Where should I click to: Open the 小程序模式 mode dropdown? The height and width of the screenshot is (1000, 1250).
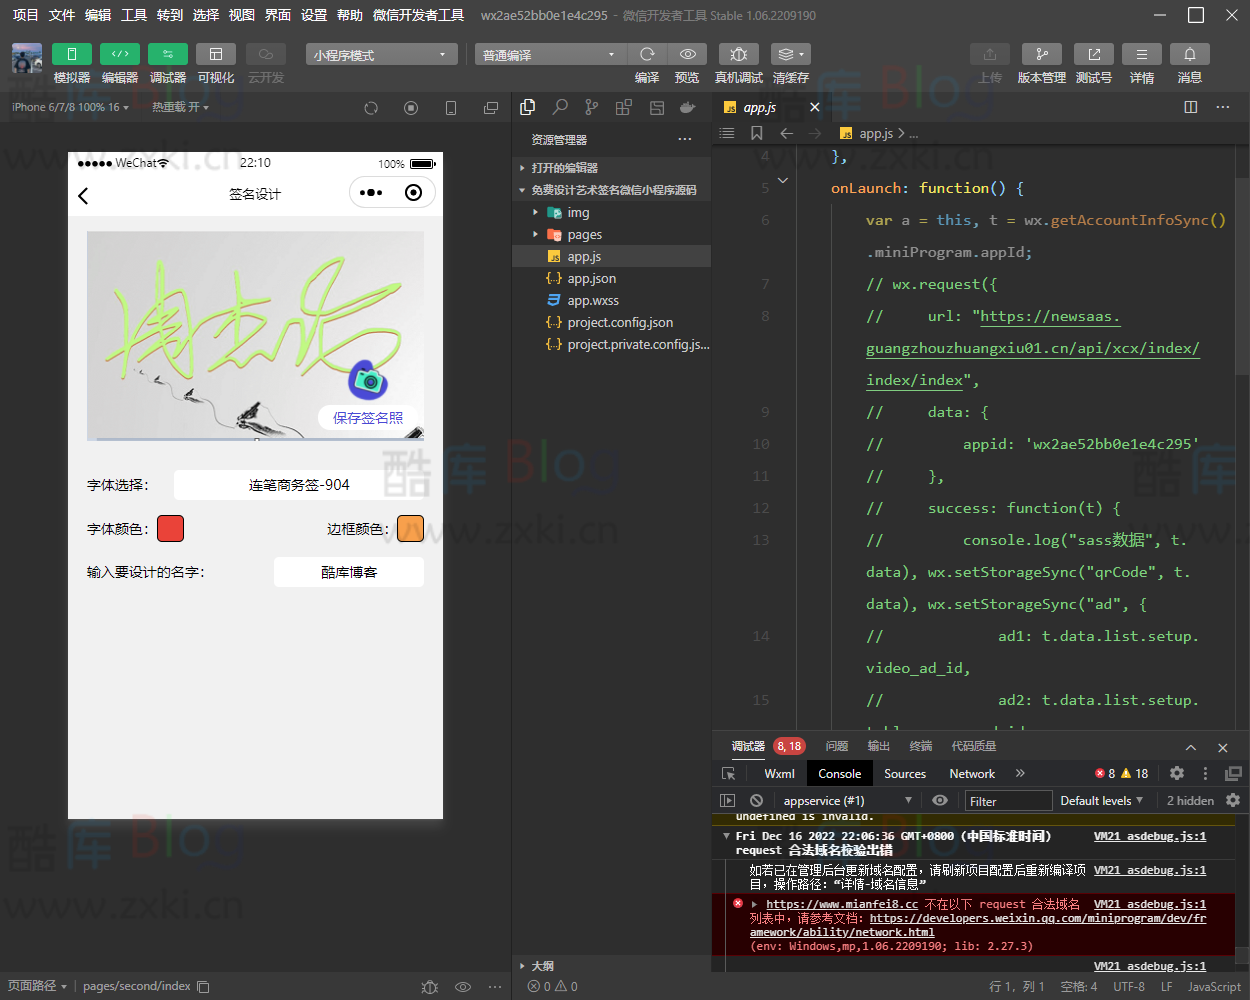point(380,55)
